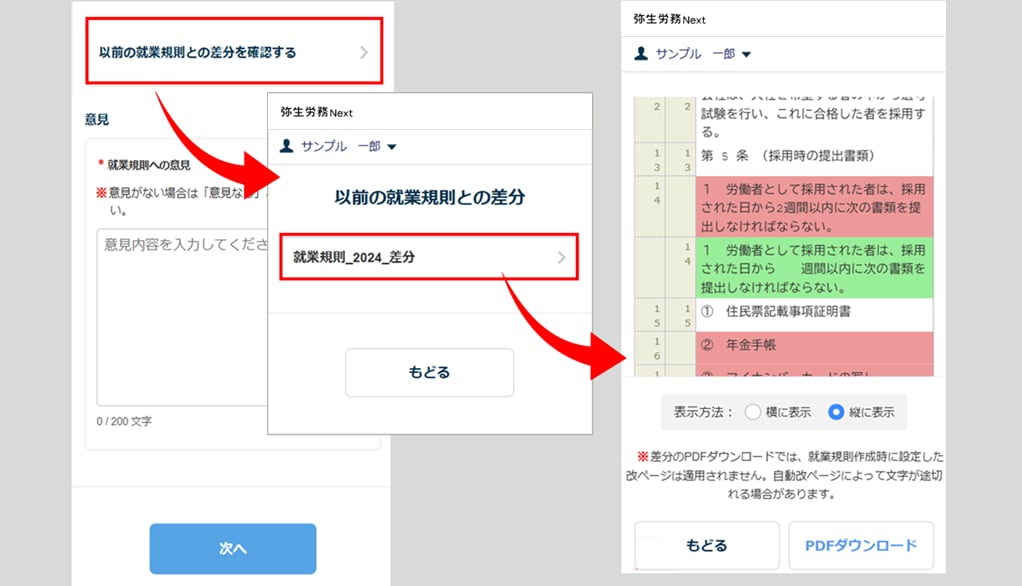Click the 住民票記載事項証明書 diff row
Screen dimensions: 1022x586
click(x=814, y=312)
